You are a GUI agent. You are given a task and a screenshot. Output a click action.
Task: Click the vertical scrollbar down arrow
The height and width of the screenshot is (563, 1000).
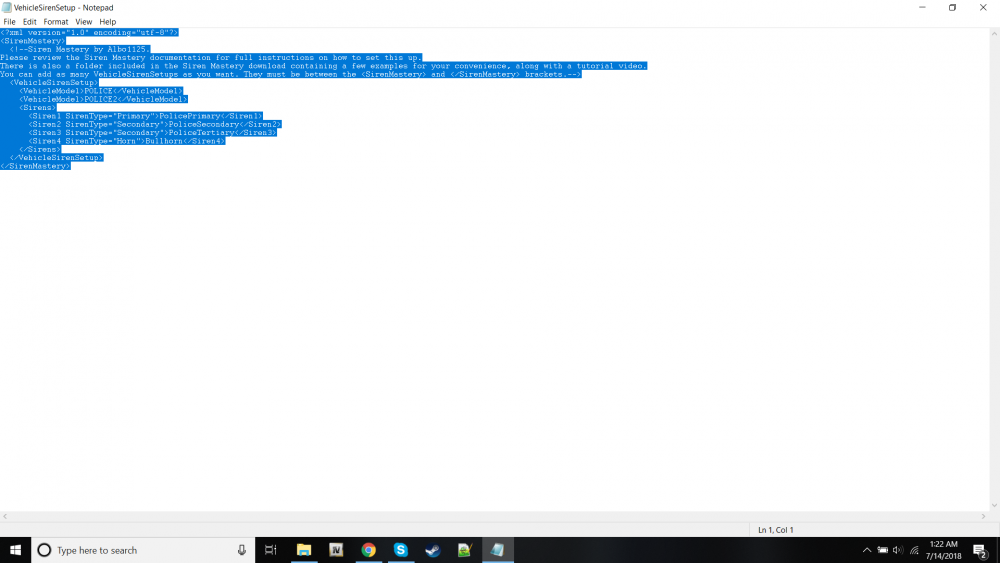(x=994, y=506)
